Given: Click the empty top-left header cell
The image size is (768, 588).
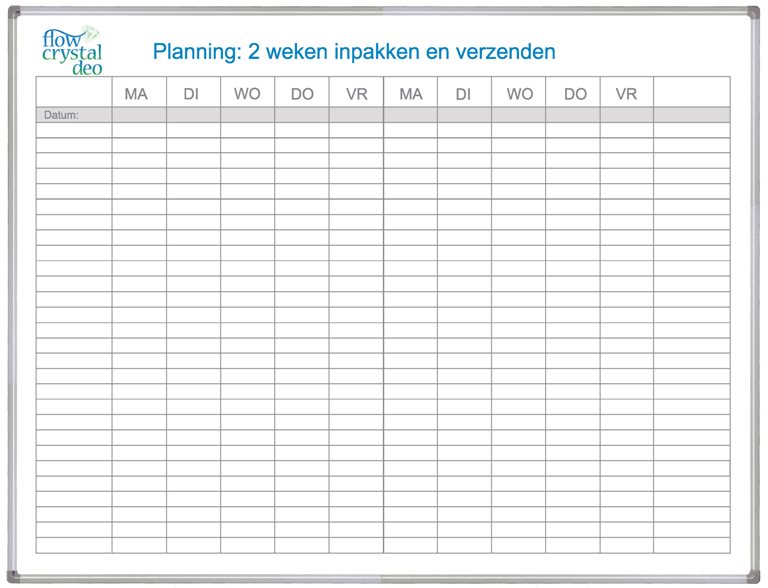Looking at the screenshot, I should point(74,92).
